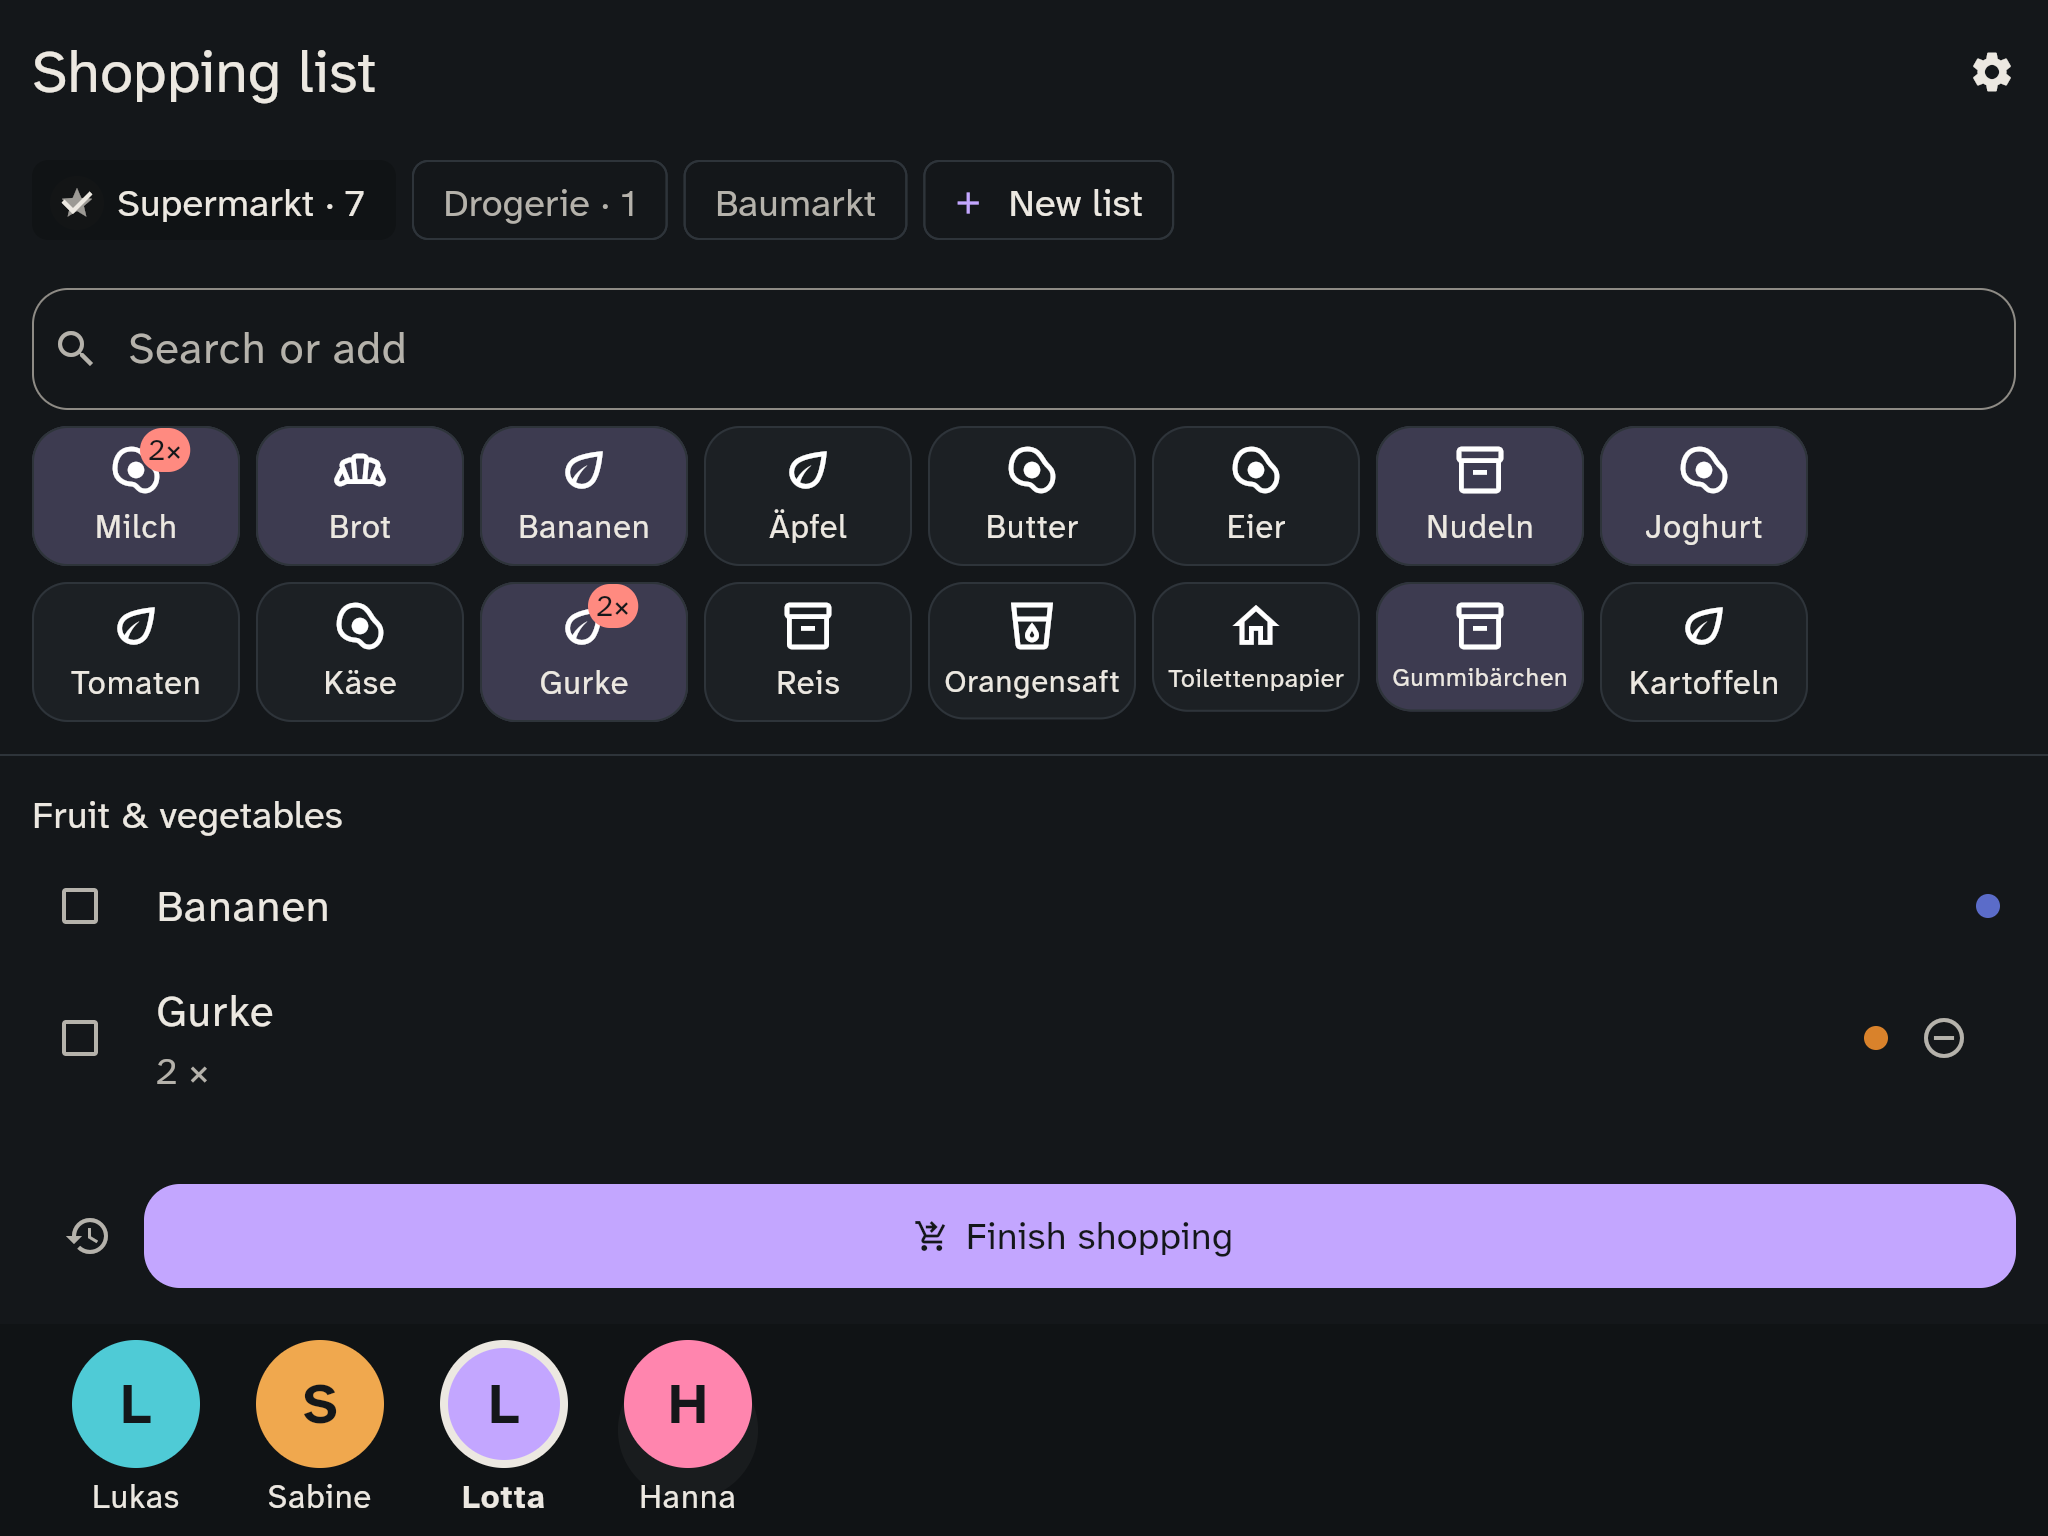Add Kartoffeln from quick-add tiles

coord(1704,652)
